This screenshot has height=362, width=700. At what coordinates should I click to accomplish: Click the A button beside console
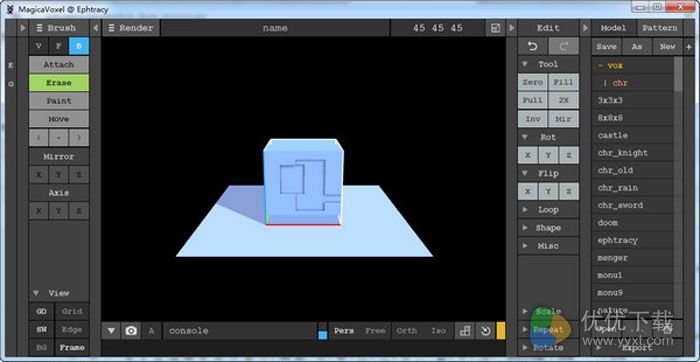(151, 331)
